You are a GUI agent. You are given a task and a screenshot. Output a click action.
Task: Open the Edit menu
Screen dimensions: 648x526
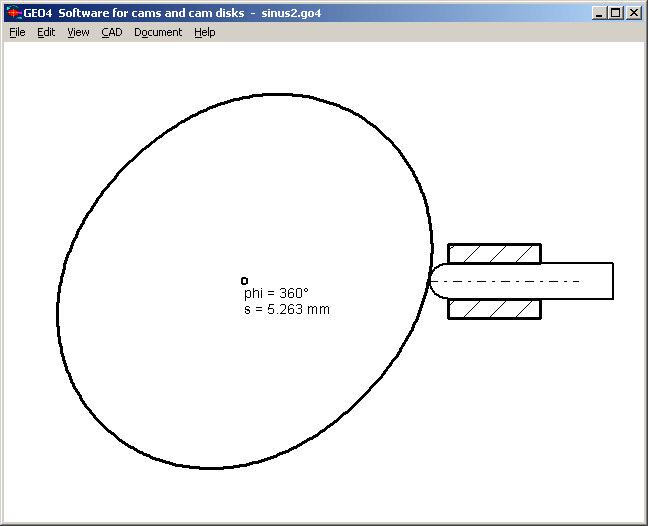pyautogui.click(x=46, y=32)
